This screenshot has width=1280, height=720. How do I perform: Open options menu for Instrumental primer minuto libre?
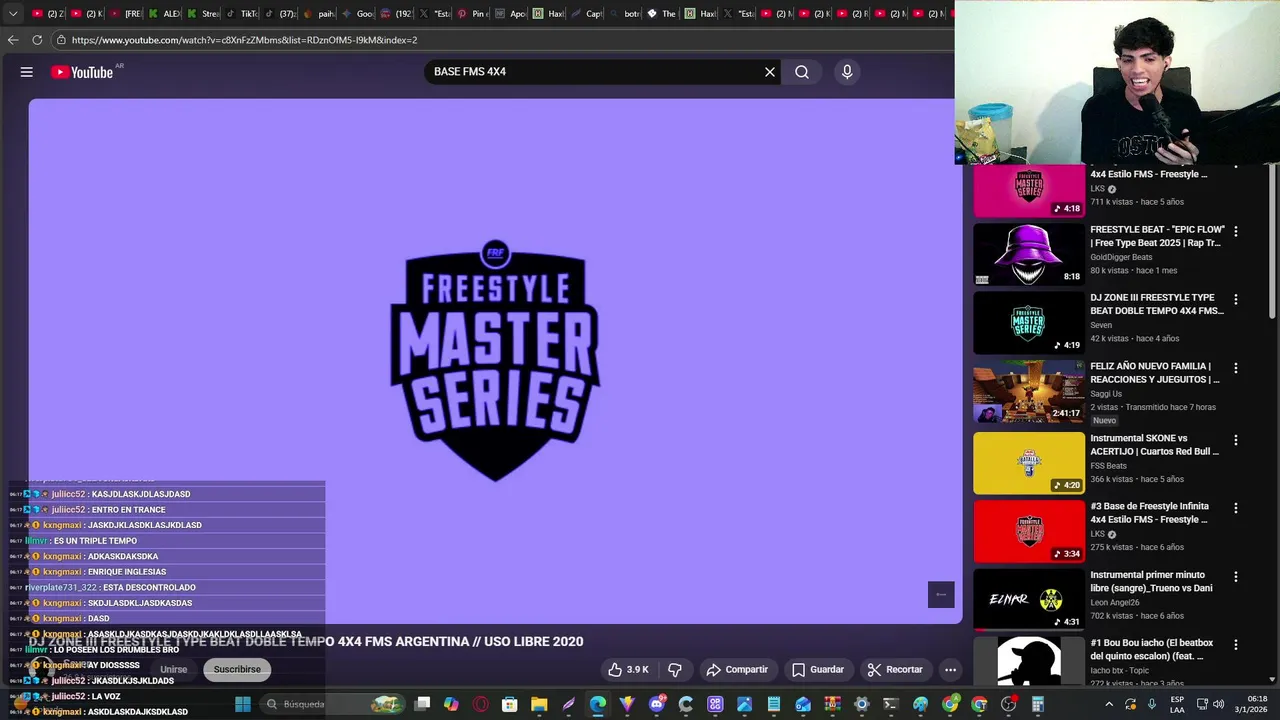pyautogui.click(x=1236, y=577)
